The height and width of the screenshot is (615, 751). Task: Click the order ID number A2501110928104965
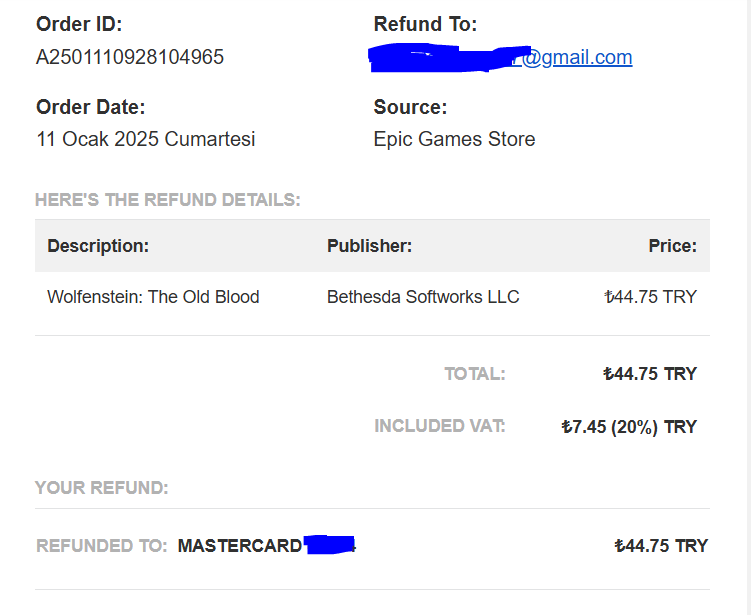pyautogui.click(x=130, y=57)
